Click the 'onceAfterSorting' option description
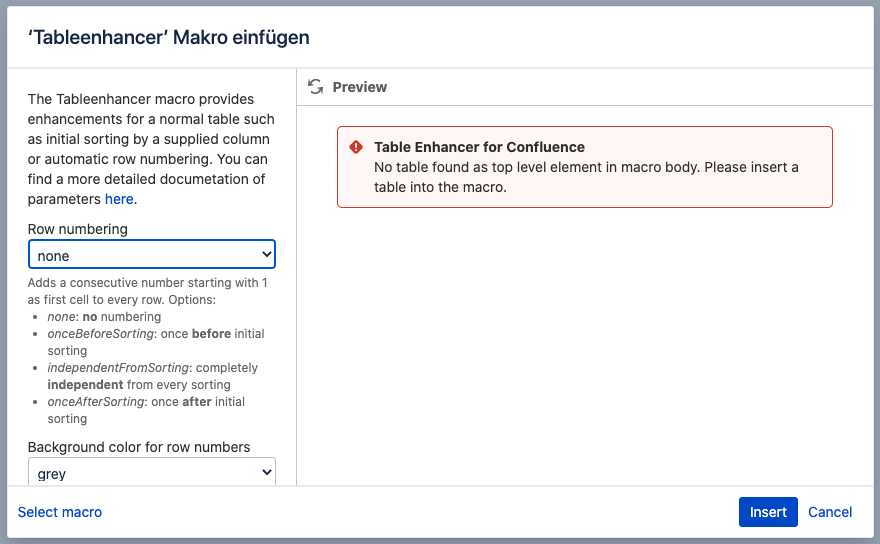Image resolution: width=880 pixels, height=544 pixels. 145,402
